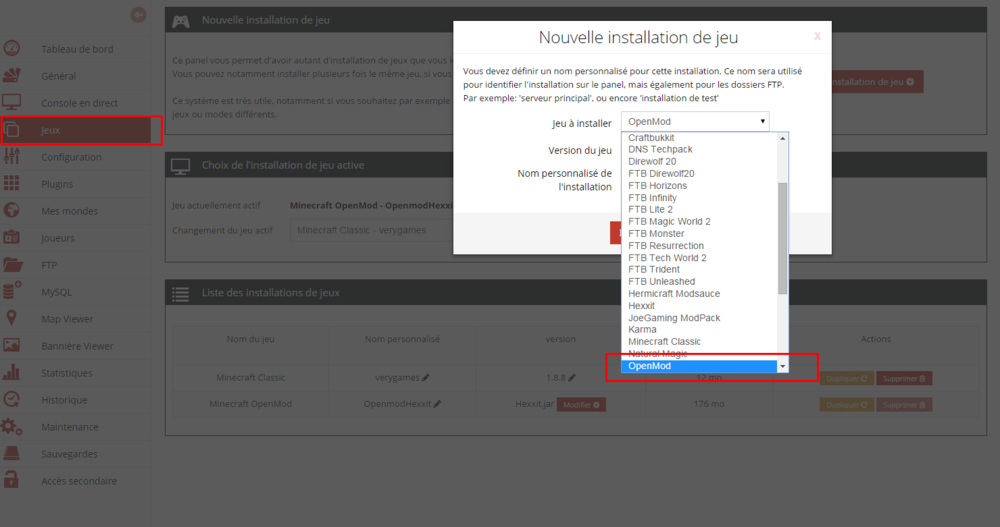This screenshot has width=1000, height=527.
Task: Select OpenMod in the game list
Action: 700,366
